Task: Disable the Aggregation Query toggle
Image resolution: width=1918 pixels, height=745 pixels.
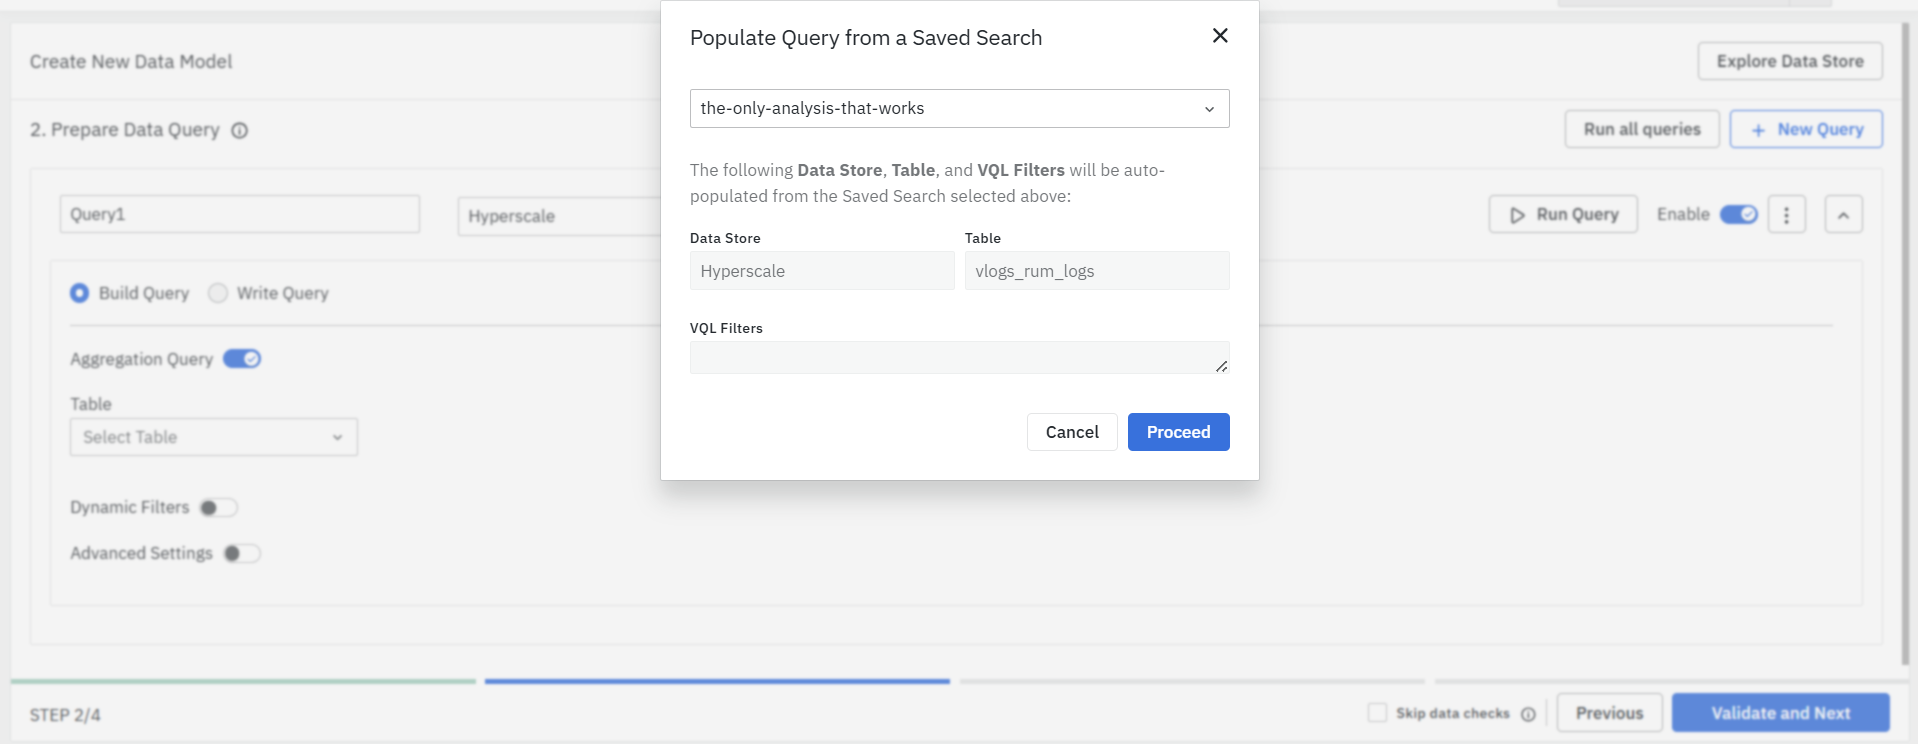Action: click(x=242, y=359)
